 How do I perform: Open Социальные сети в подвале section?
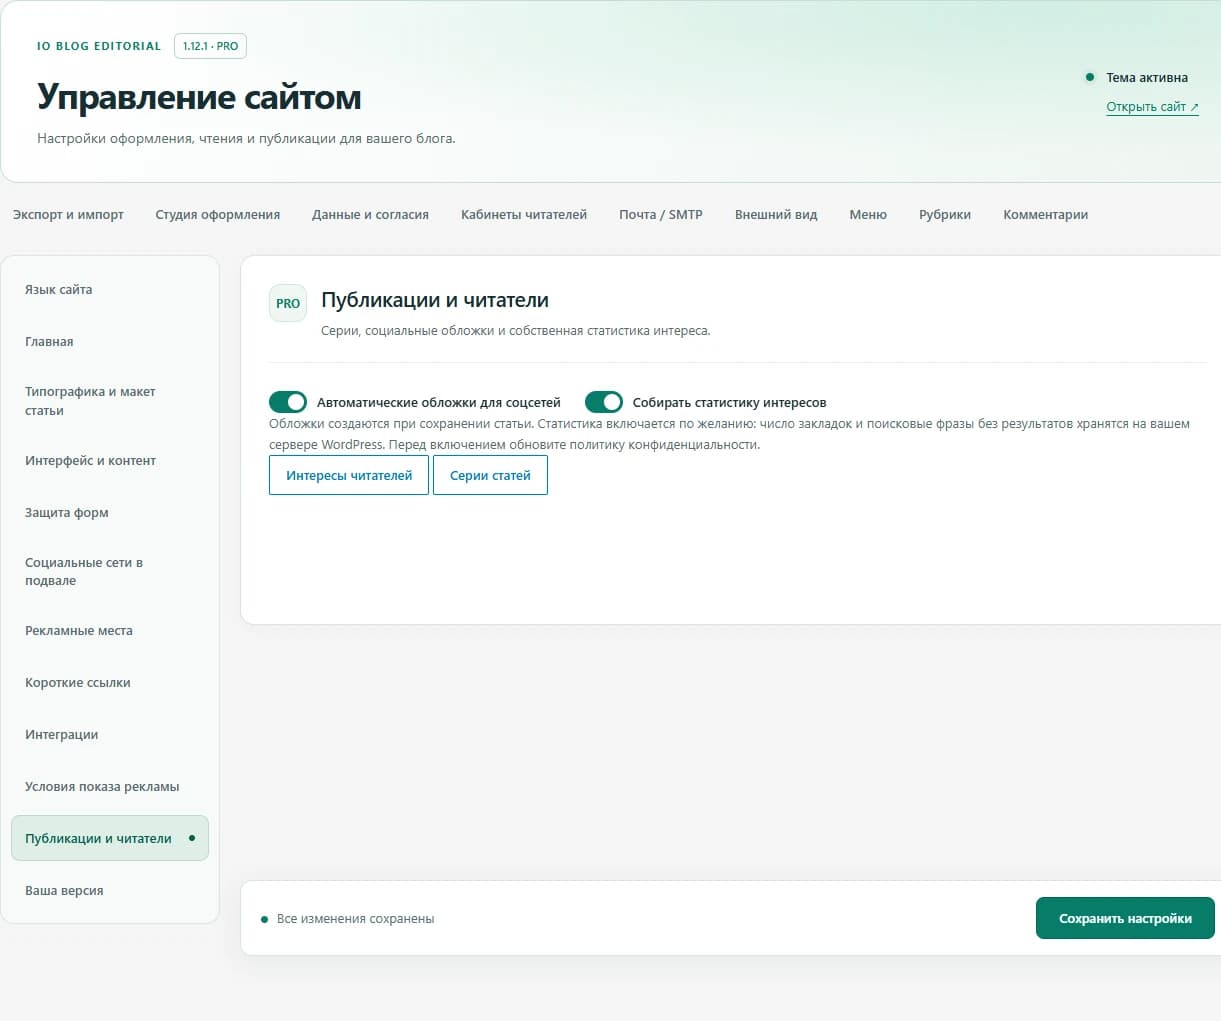click(x=110, y=572)
